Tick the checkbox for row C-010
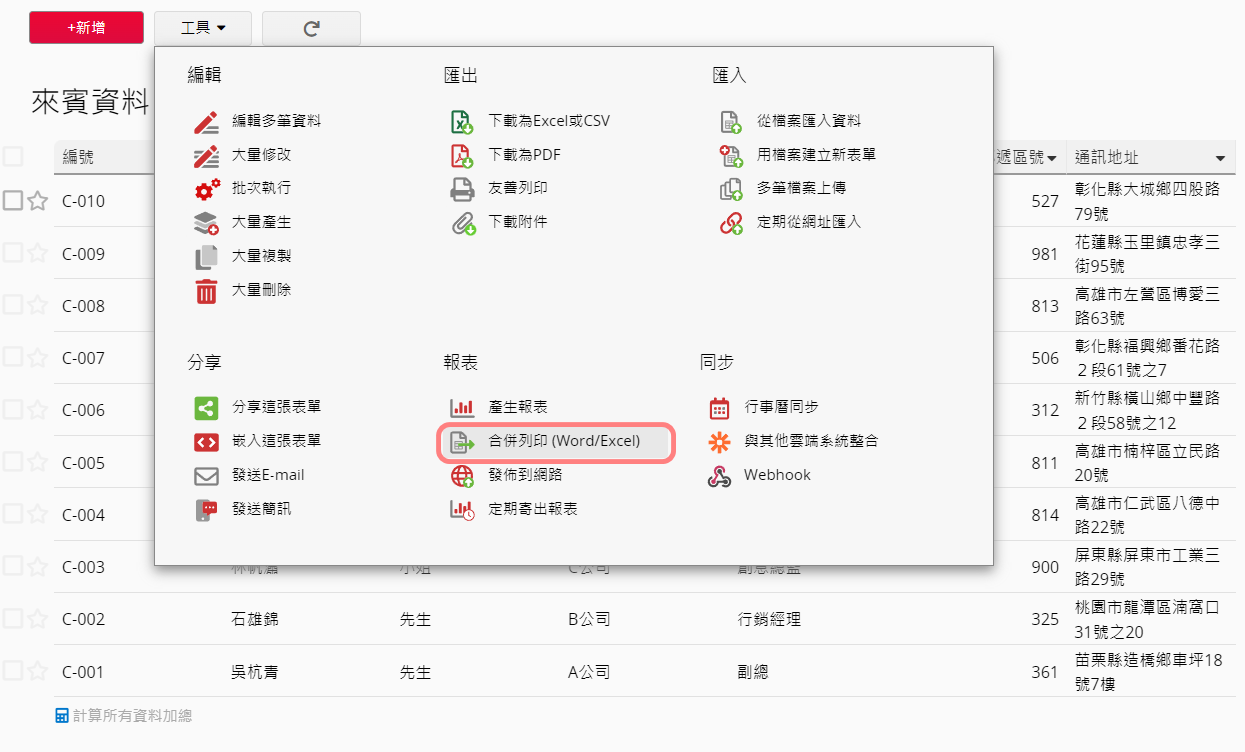Viewport: 1245px width, 752px height. point(12,201)
